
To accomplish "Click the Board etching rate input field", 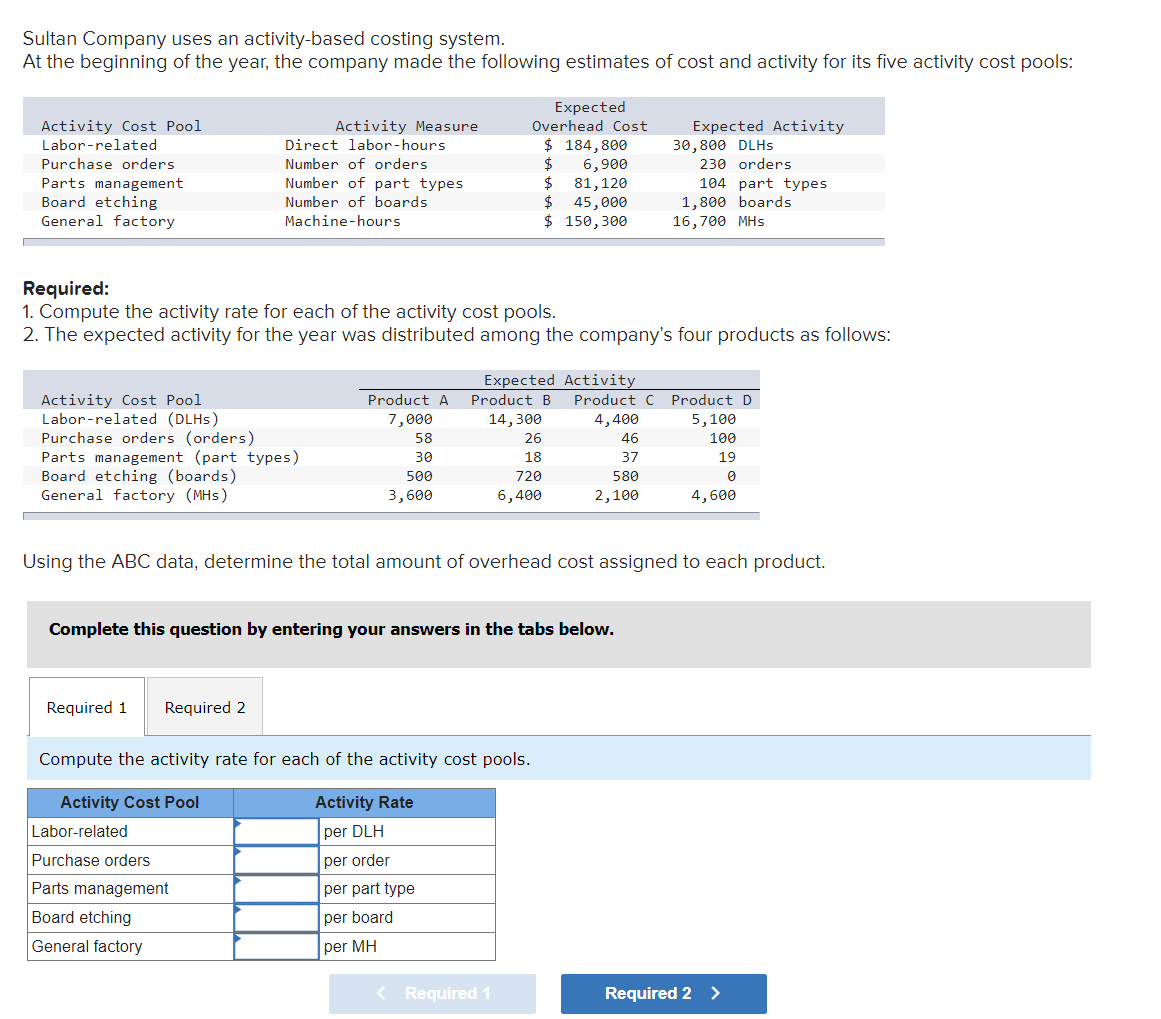I will coord(277,917).
